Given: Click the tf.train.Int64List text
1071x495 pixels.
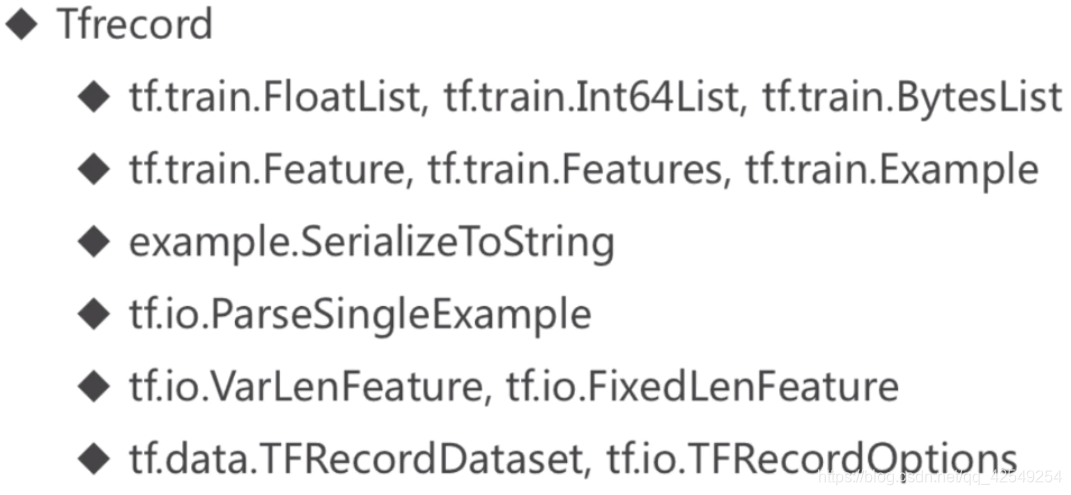Looking at the screenshot, I should 591,99.
